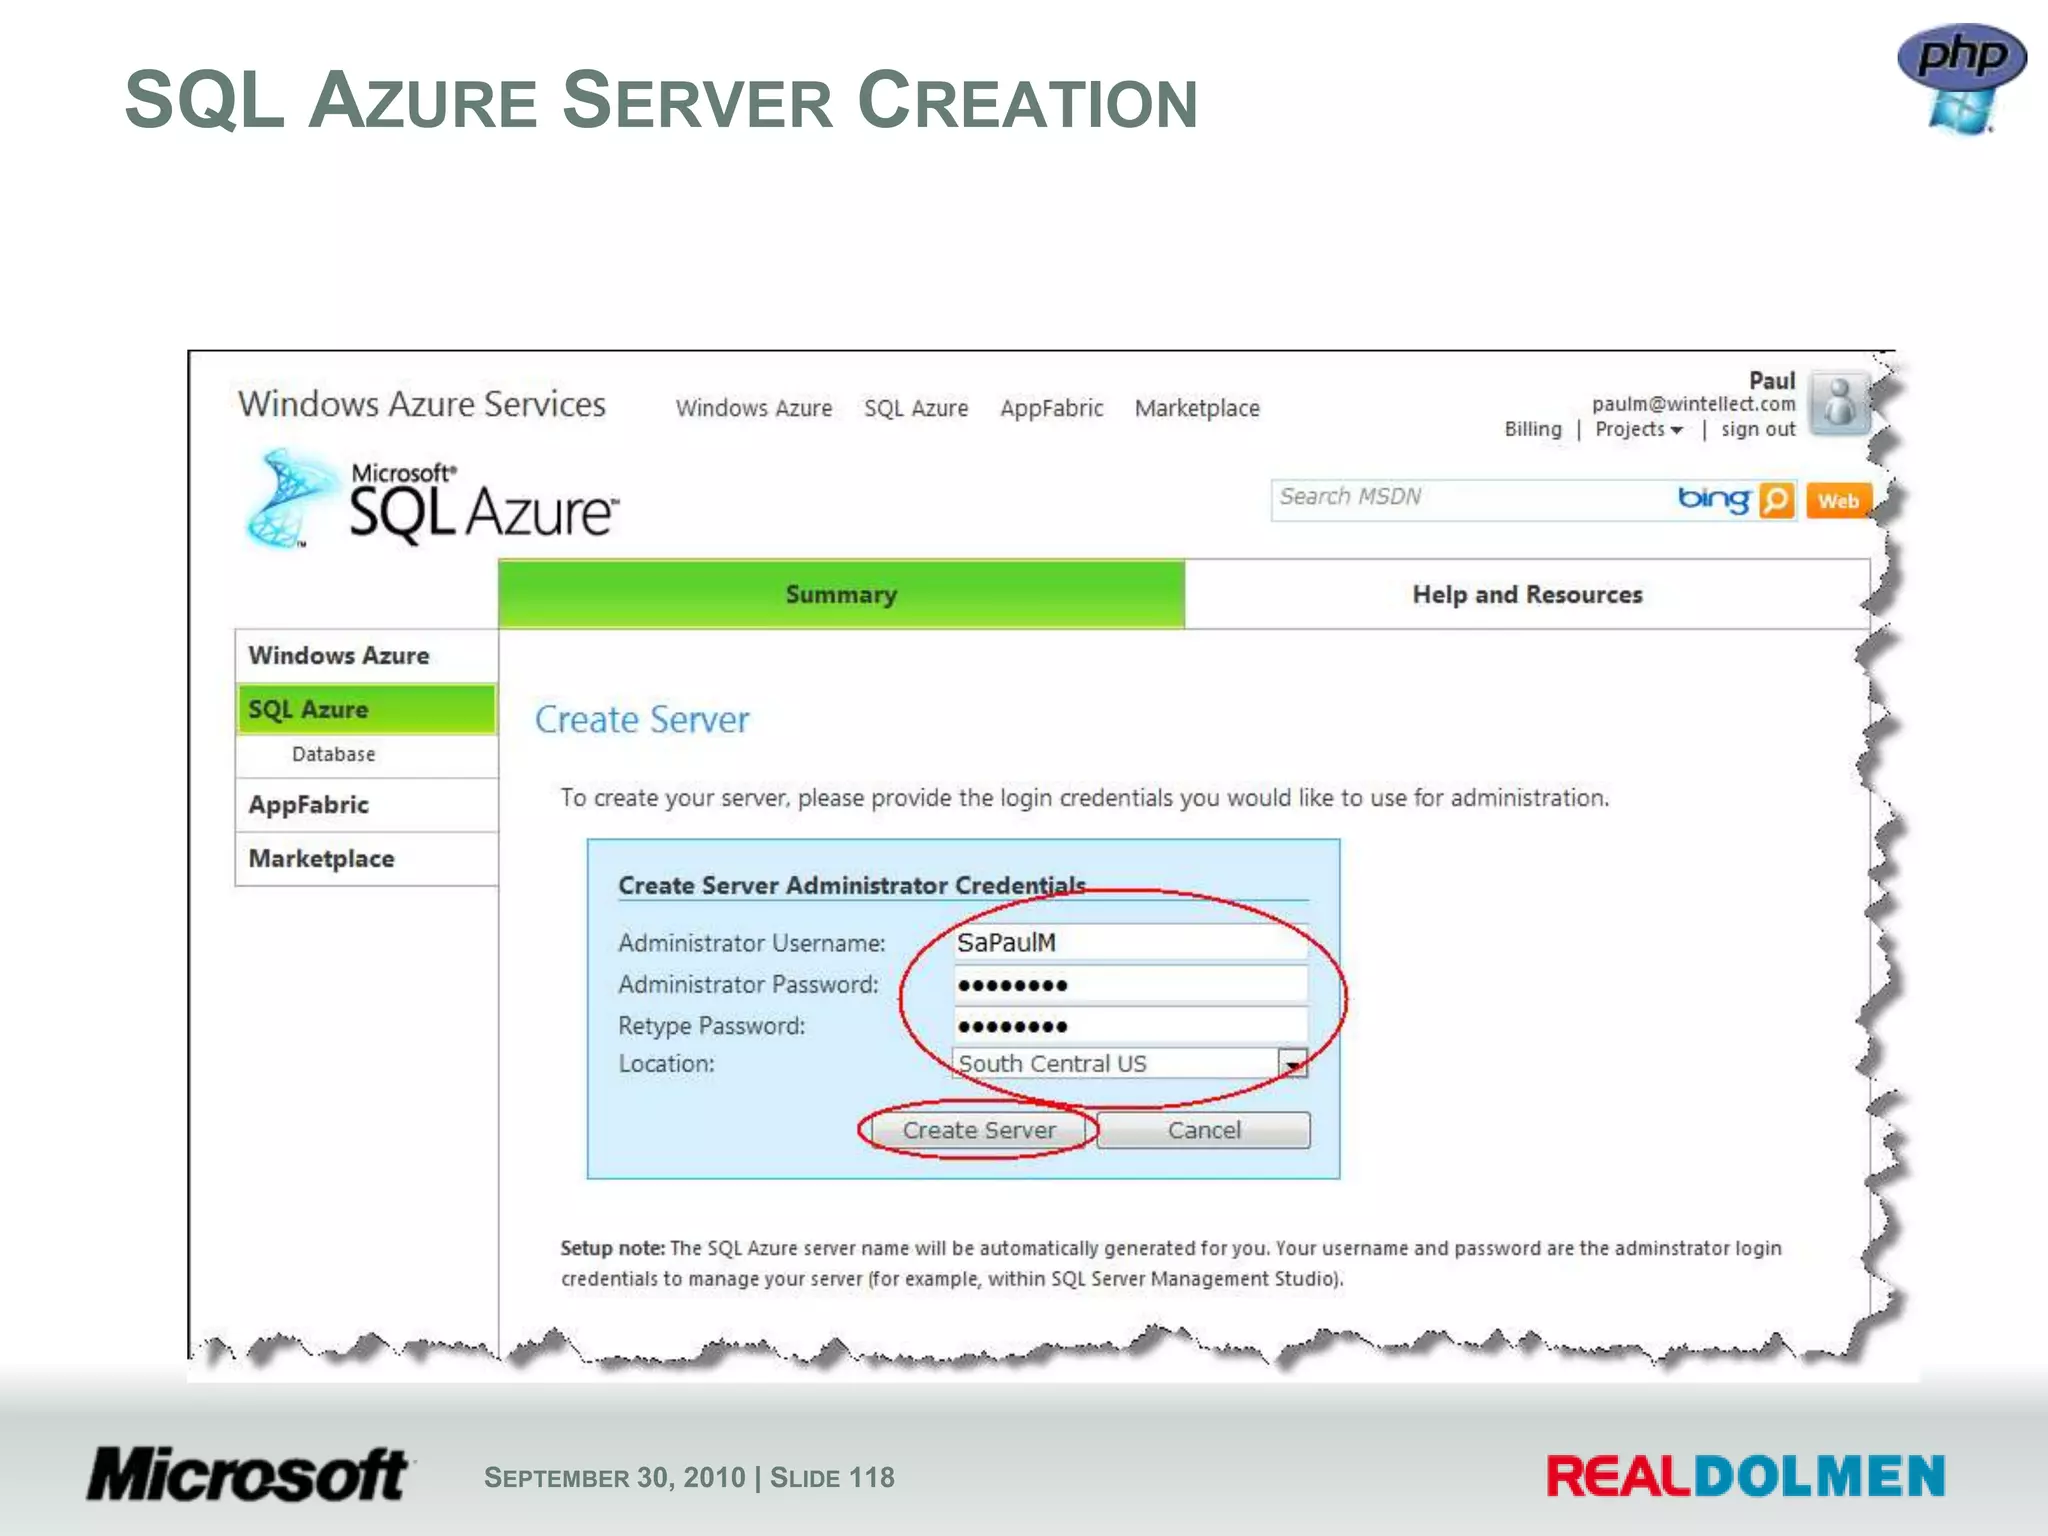Image resolution: width=2048 pixels, height=1536 pixels.
Task: Focus the Retype Password field
Action: [x=1131, y=1025]
